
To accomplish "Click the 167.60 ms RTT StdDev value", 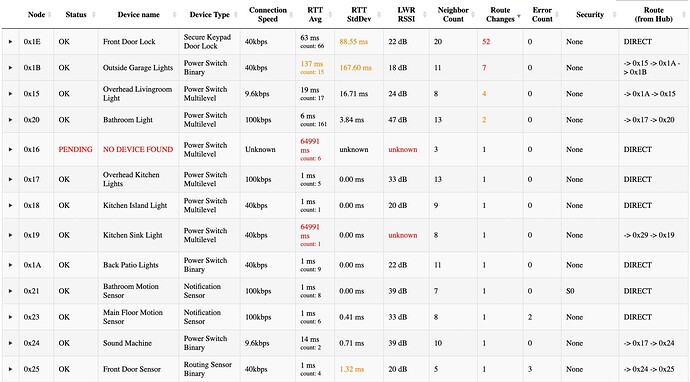I will point(356,68).
